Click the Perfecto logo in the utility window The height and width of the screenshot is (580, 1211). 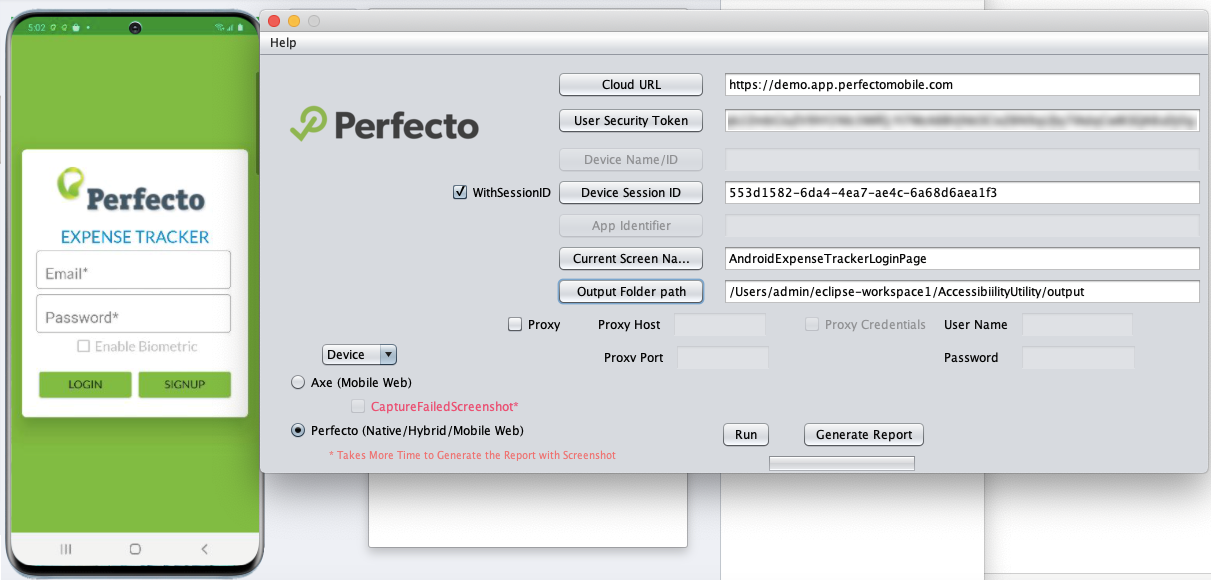(x=385, y=124)
